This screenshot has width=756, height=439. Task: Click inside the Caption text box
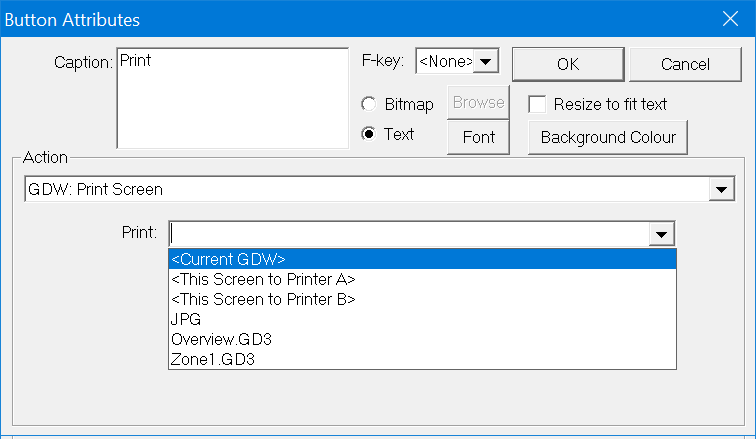[232, 98]
